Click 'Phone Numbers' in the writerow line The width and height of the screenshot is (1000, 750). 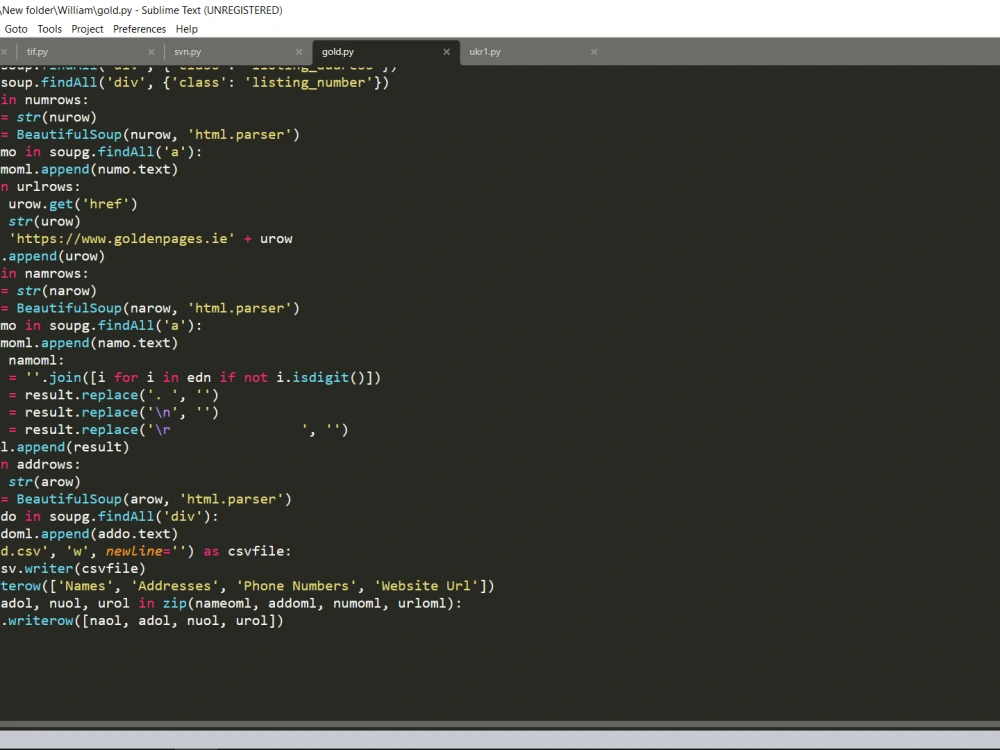[296, 585]
